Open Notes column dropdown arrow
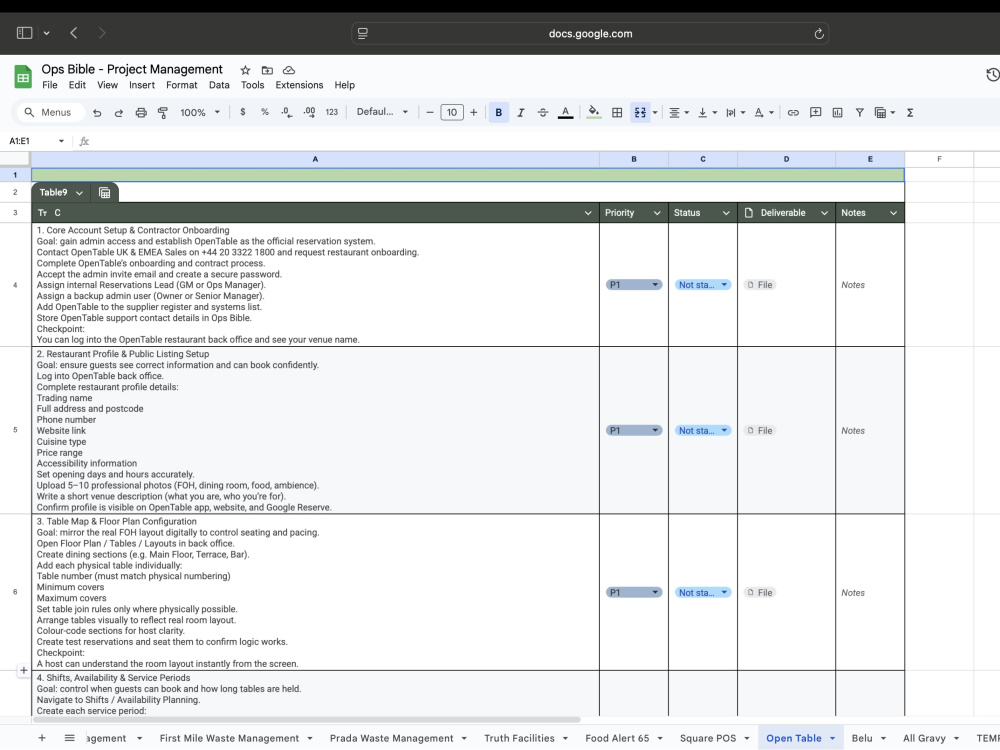 point(893,213)
